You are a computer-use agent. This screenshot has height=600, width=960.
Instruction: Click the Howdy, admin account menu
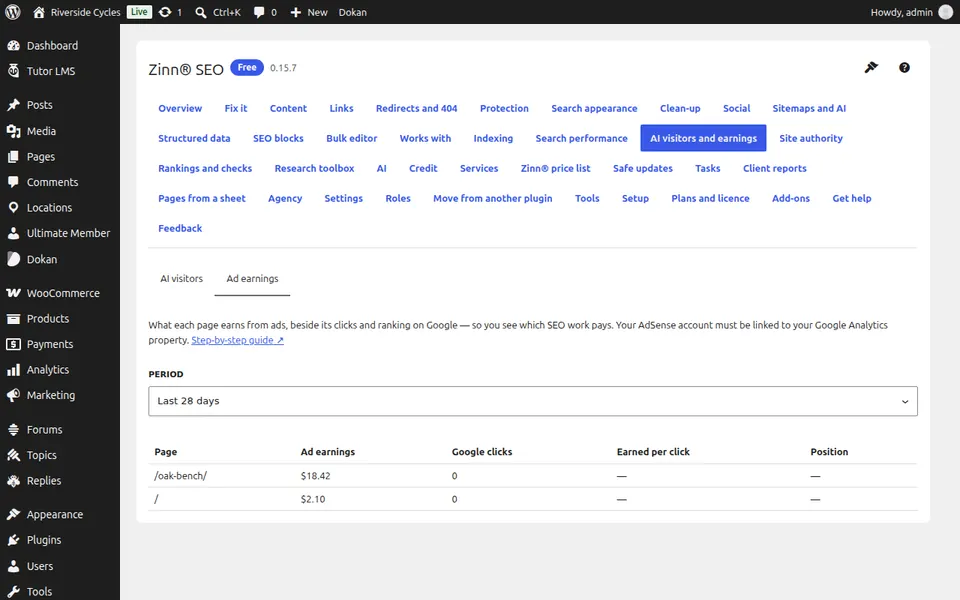point(912,12)
